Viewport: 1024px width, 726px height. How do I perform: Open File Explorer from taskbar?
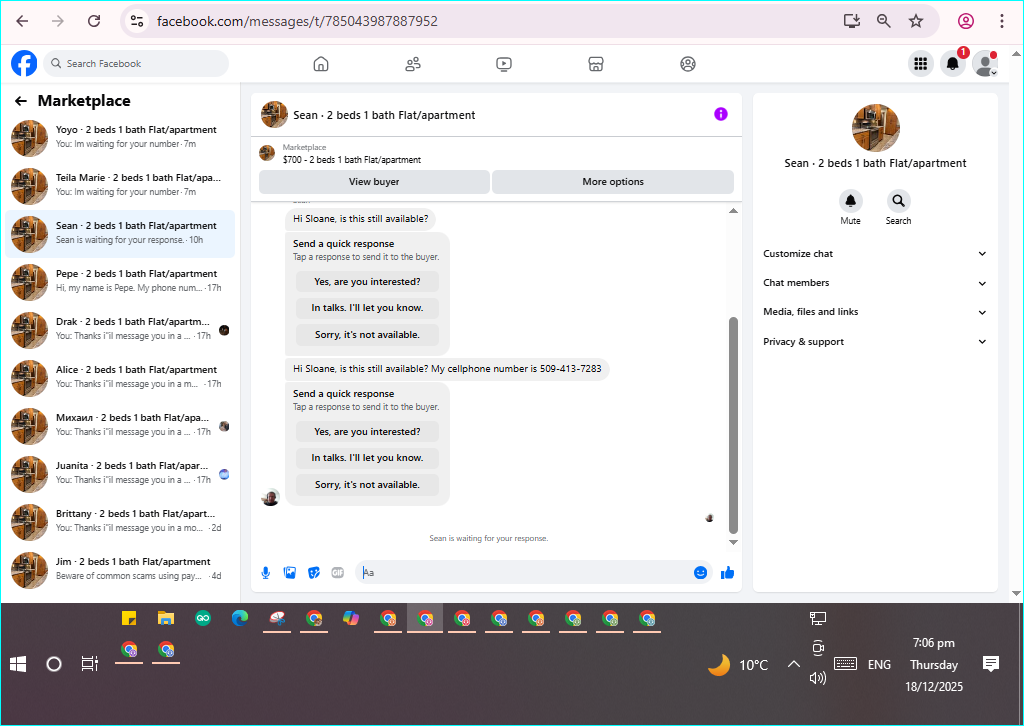pyautogui.click(x=166, y=618)
